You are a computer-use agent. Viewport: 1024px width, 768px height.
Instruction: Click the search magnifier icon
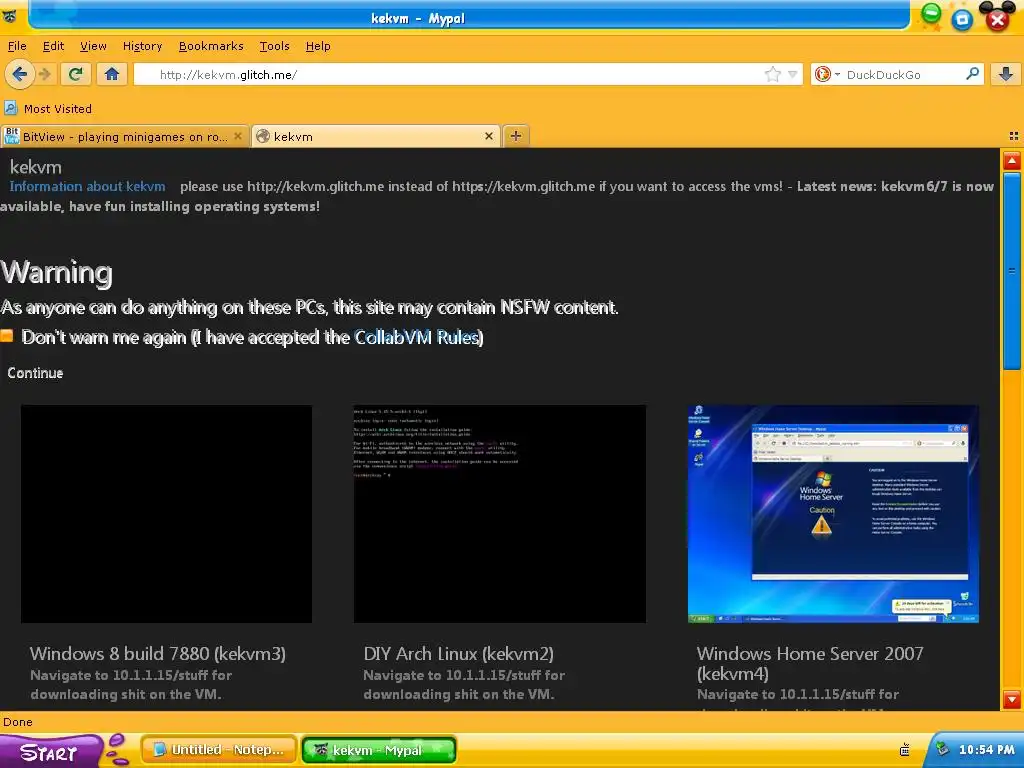click(x=972, y=74)
